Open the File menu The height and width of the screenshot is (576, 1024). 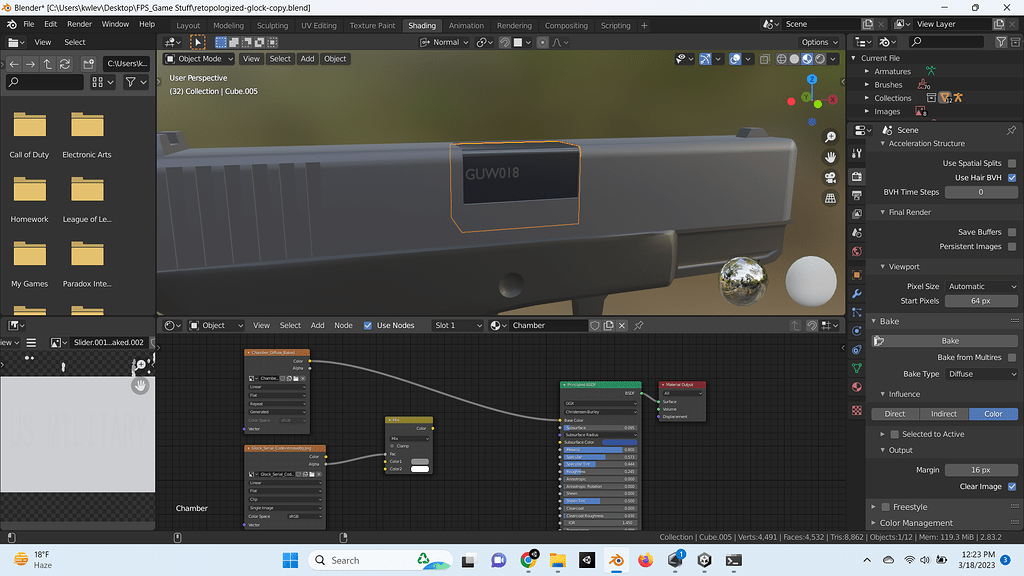[x=29, y=24]
